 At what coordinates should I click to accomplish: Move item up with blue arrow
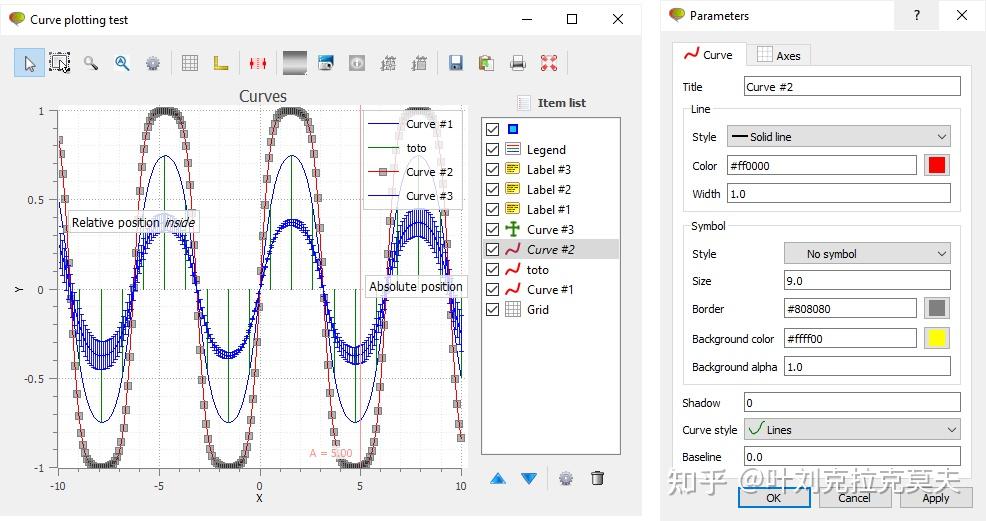[x=498, y=479]
